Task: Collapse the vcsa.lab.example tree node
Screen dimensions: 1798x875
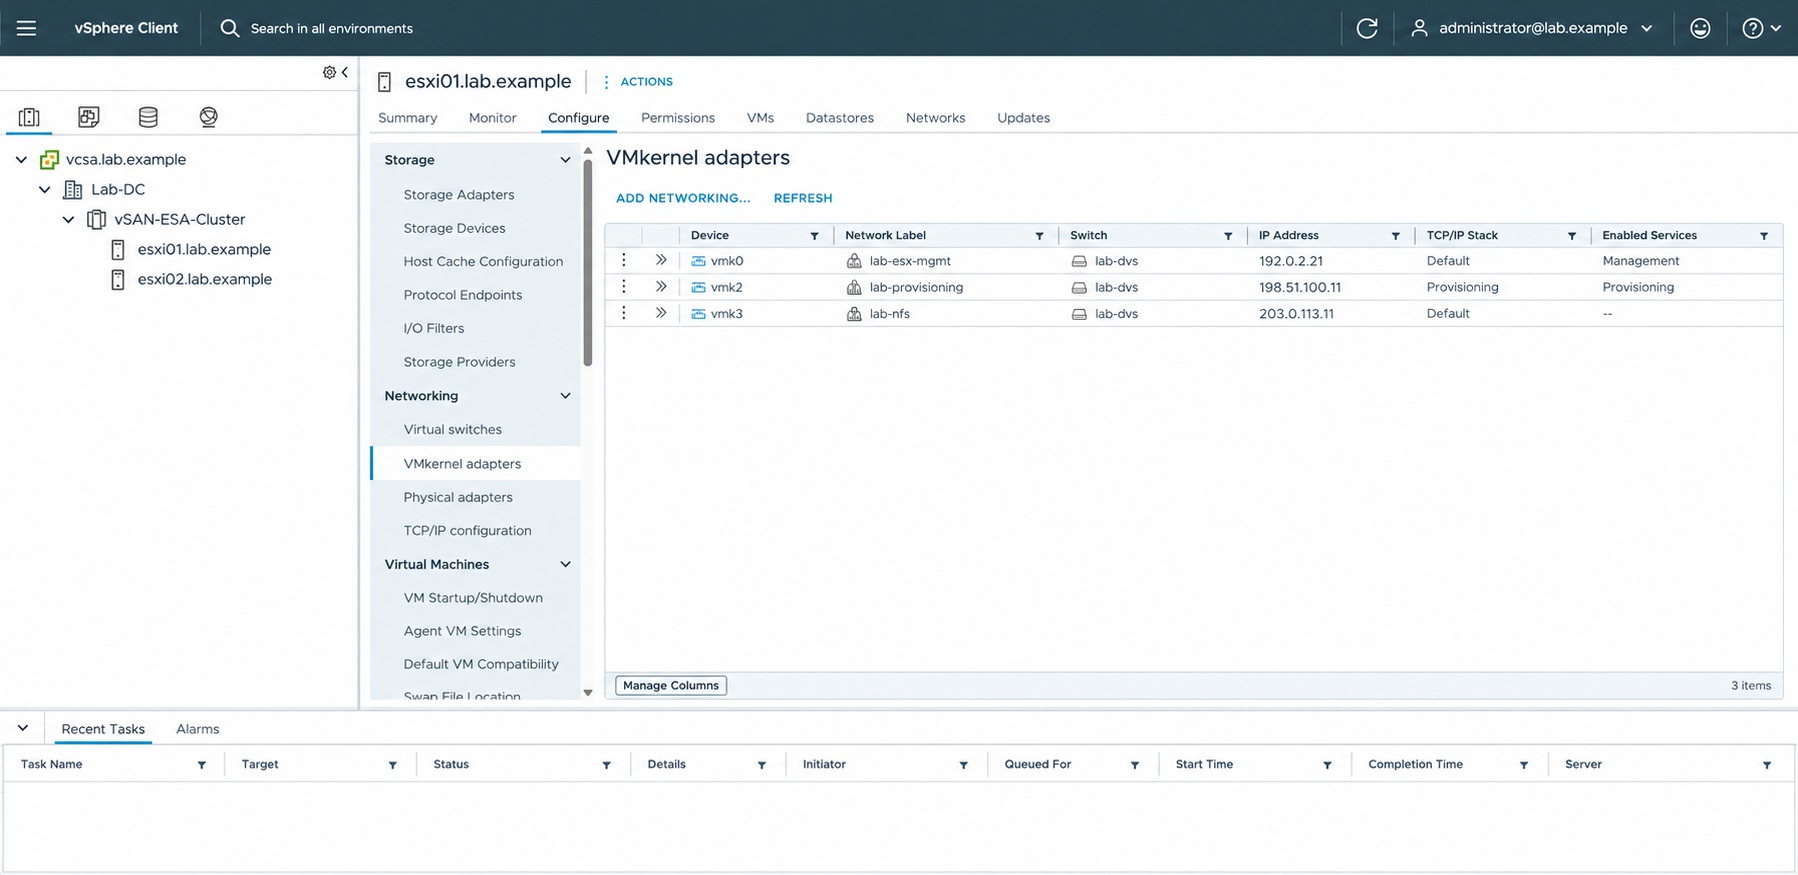Action: [21, 159]
